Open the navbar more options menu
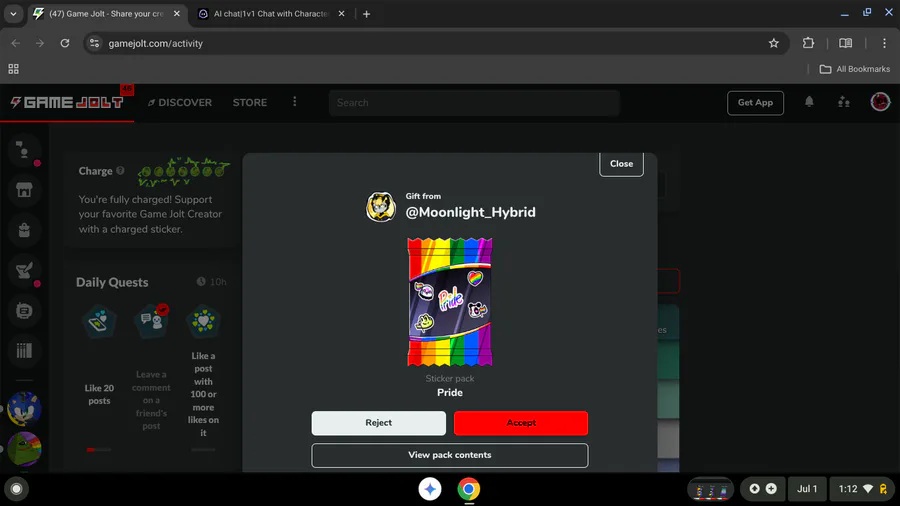This screenshot has width=900, height=506. pyautogui.click(x=294, y=102)
